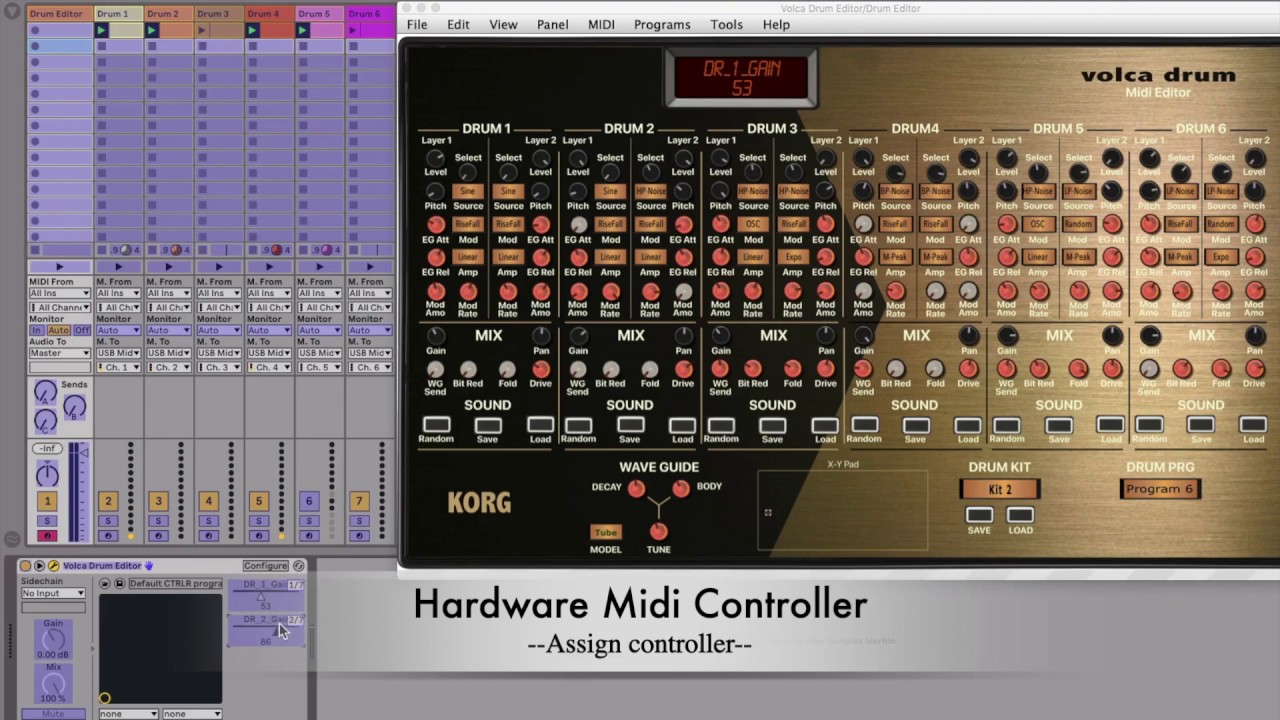The height and width of the screenshot is (720, 1280).
Task: Click Drum Kit LOAD button
Action: pyautogui.click(x=1020, y=515)
